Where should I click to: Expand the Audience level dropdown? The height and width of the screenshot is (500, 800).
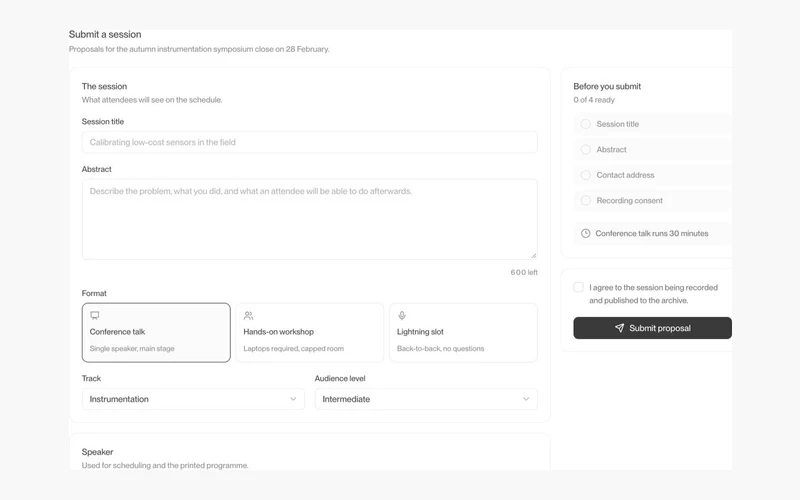tap(426, 399)
